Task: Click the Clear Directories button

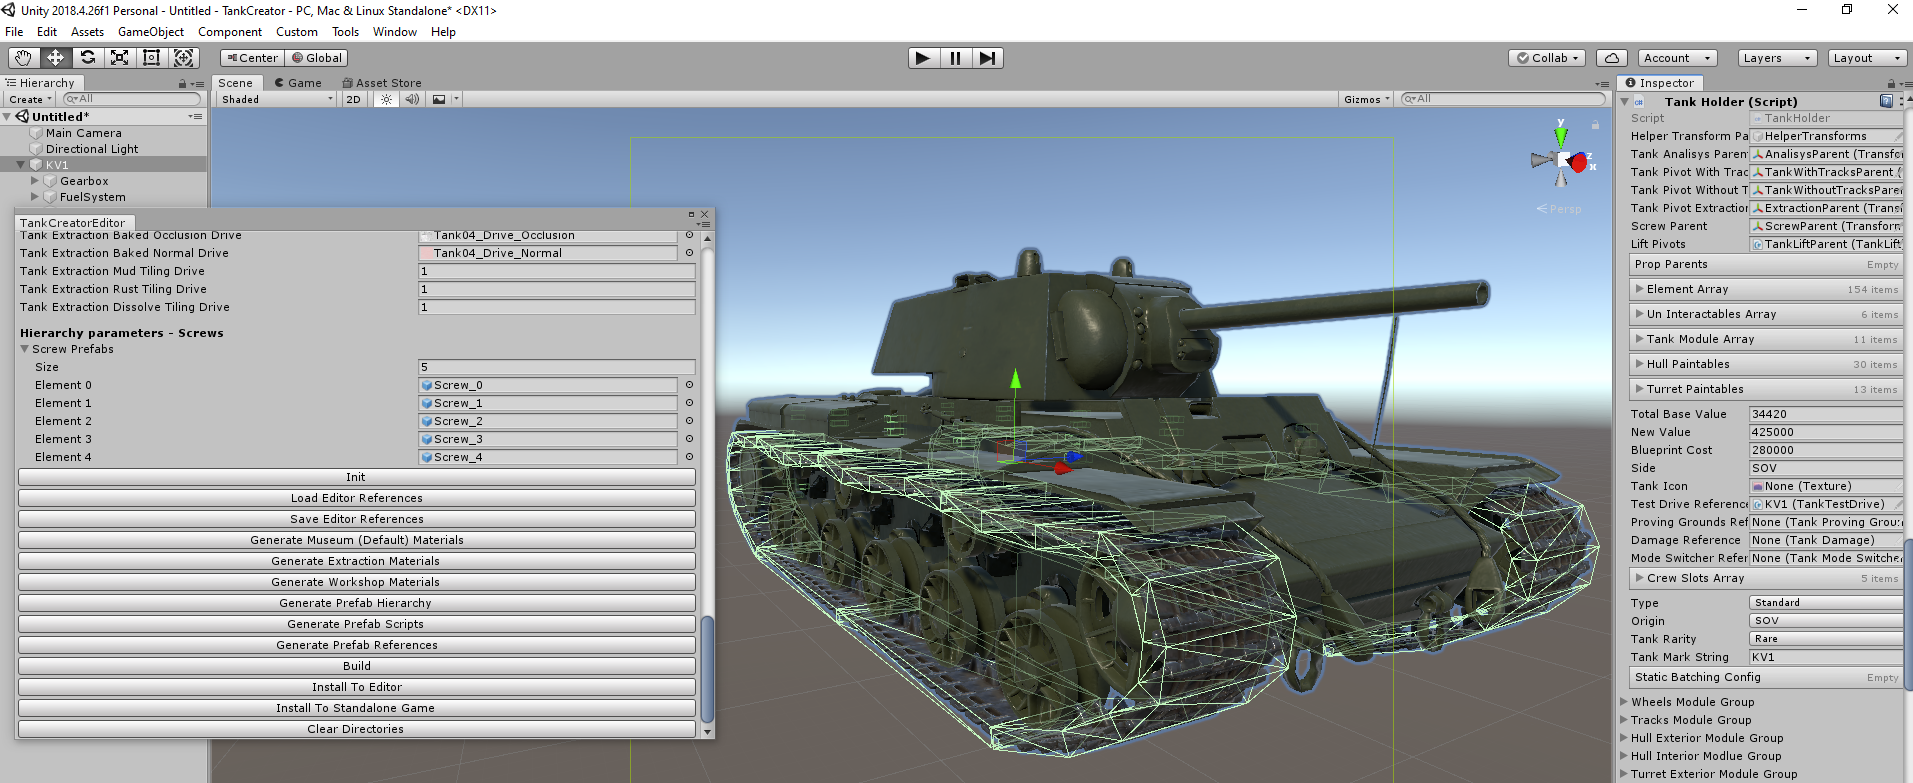Action: [356, 729]
